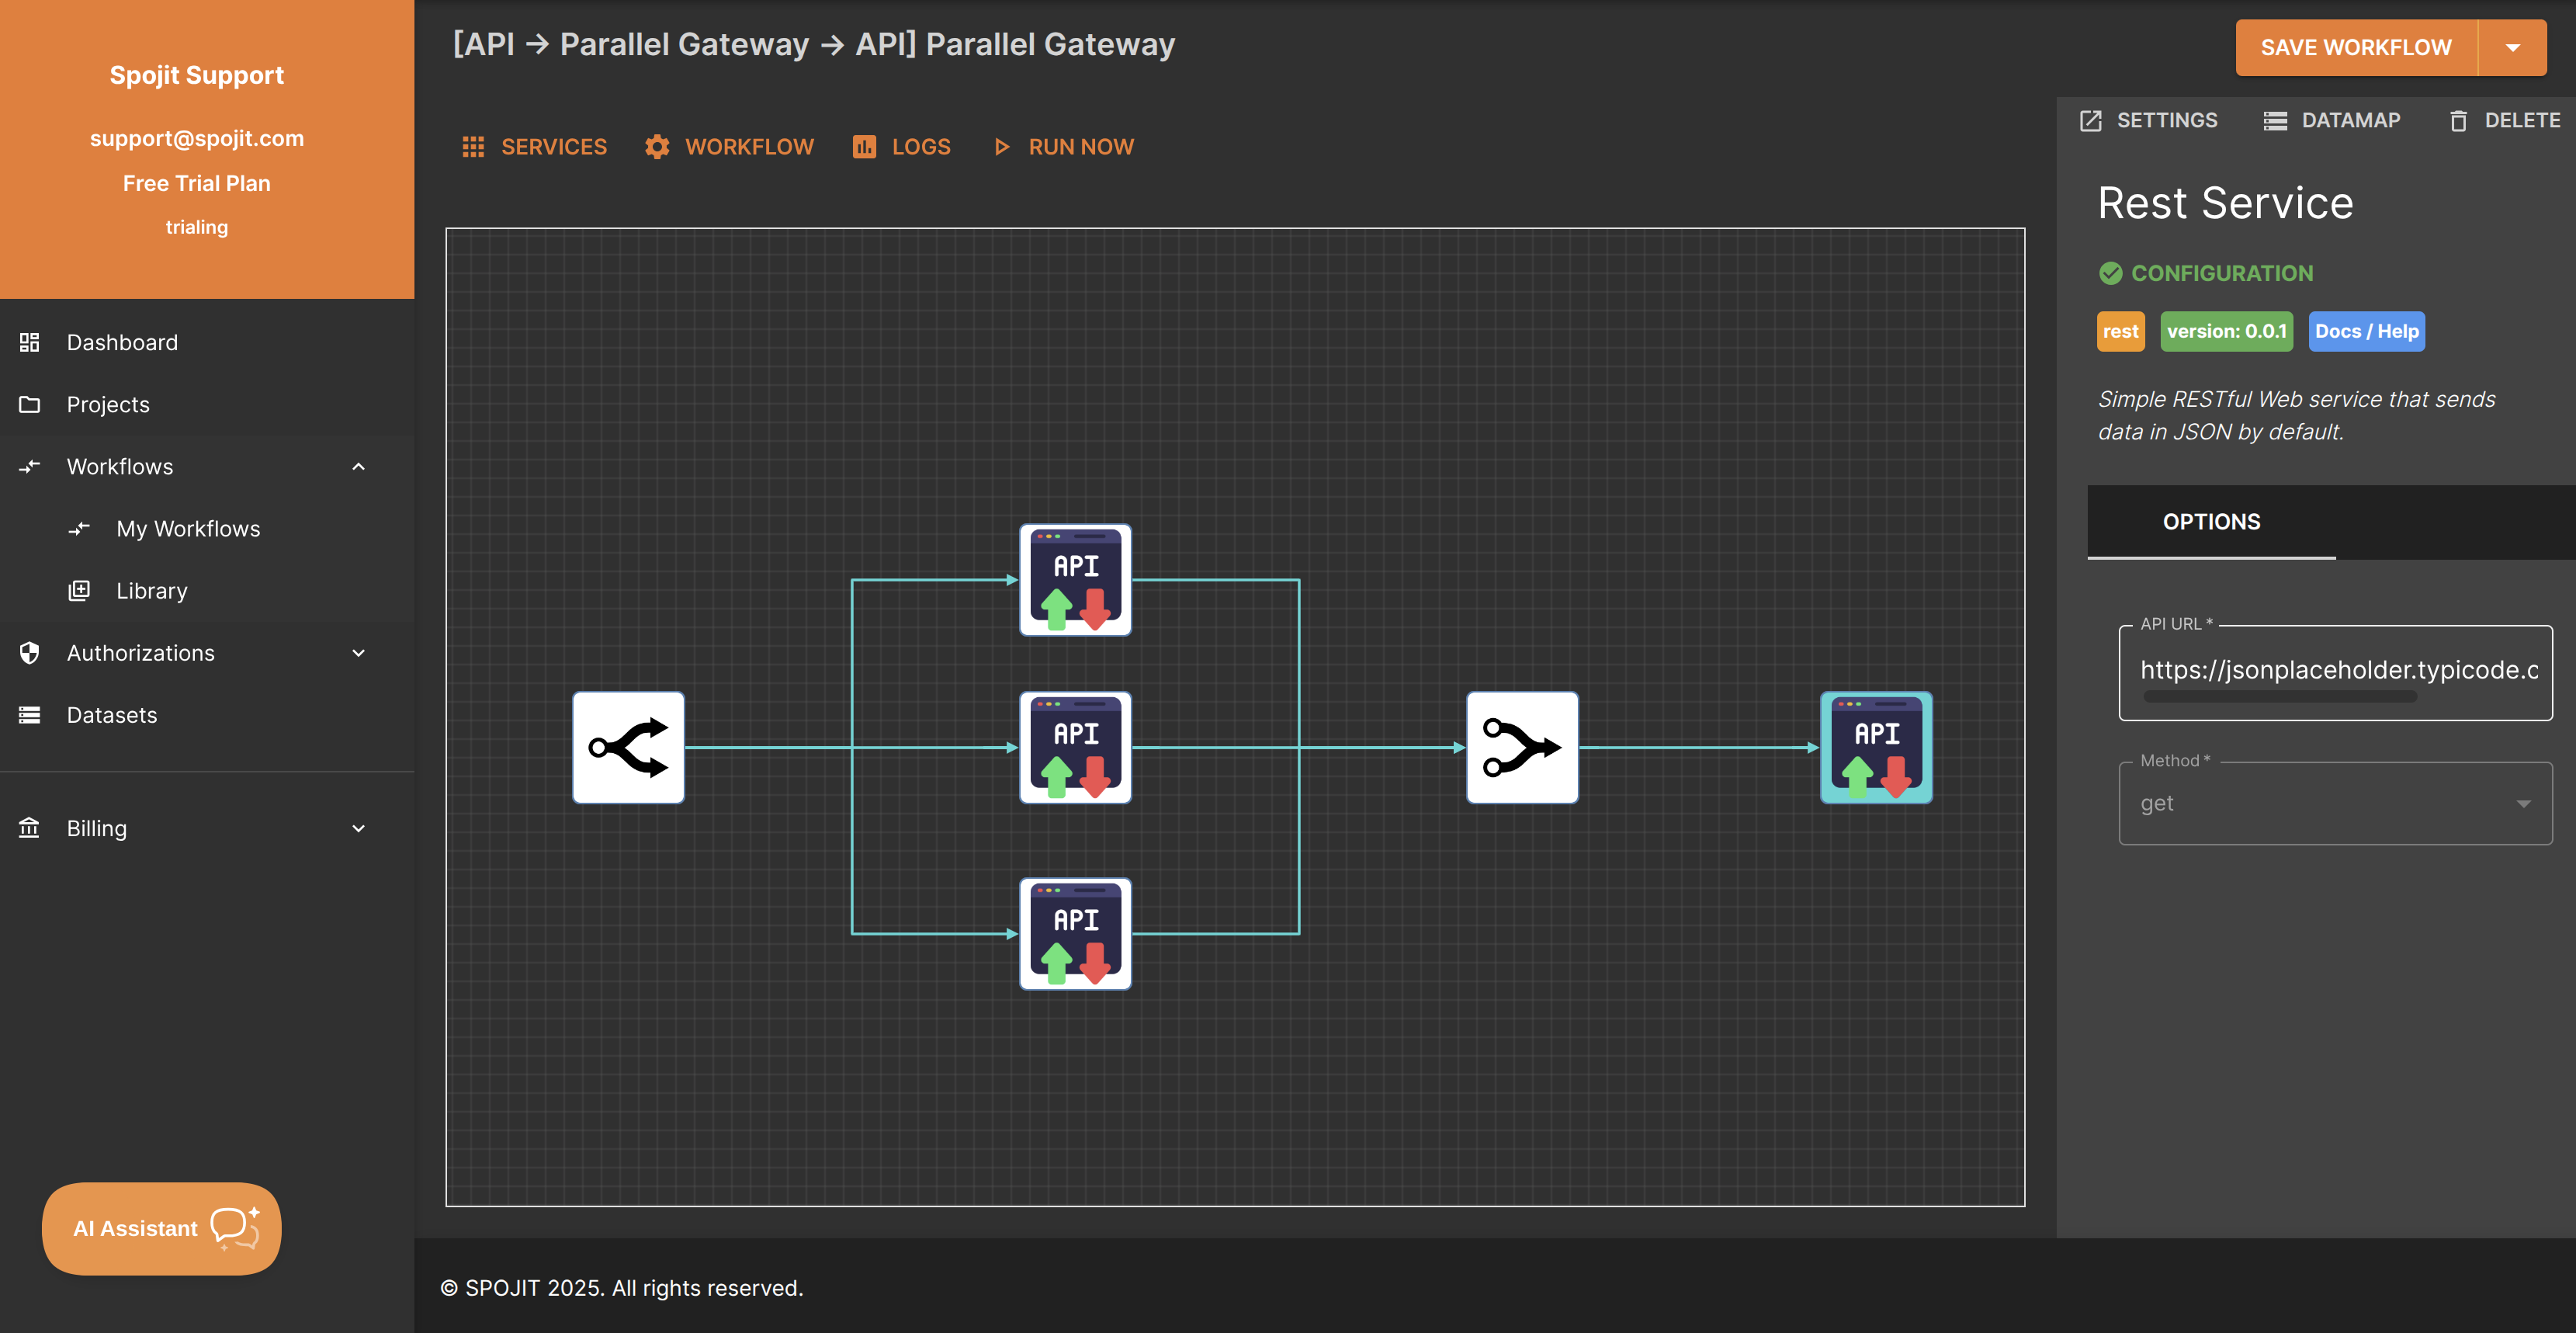2576x1333 pixels.
Task: Open the workflow Library
Action: pos(207,590)
